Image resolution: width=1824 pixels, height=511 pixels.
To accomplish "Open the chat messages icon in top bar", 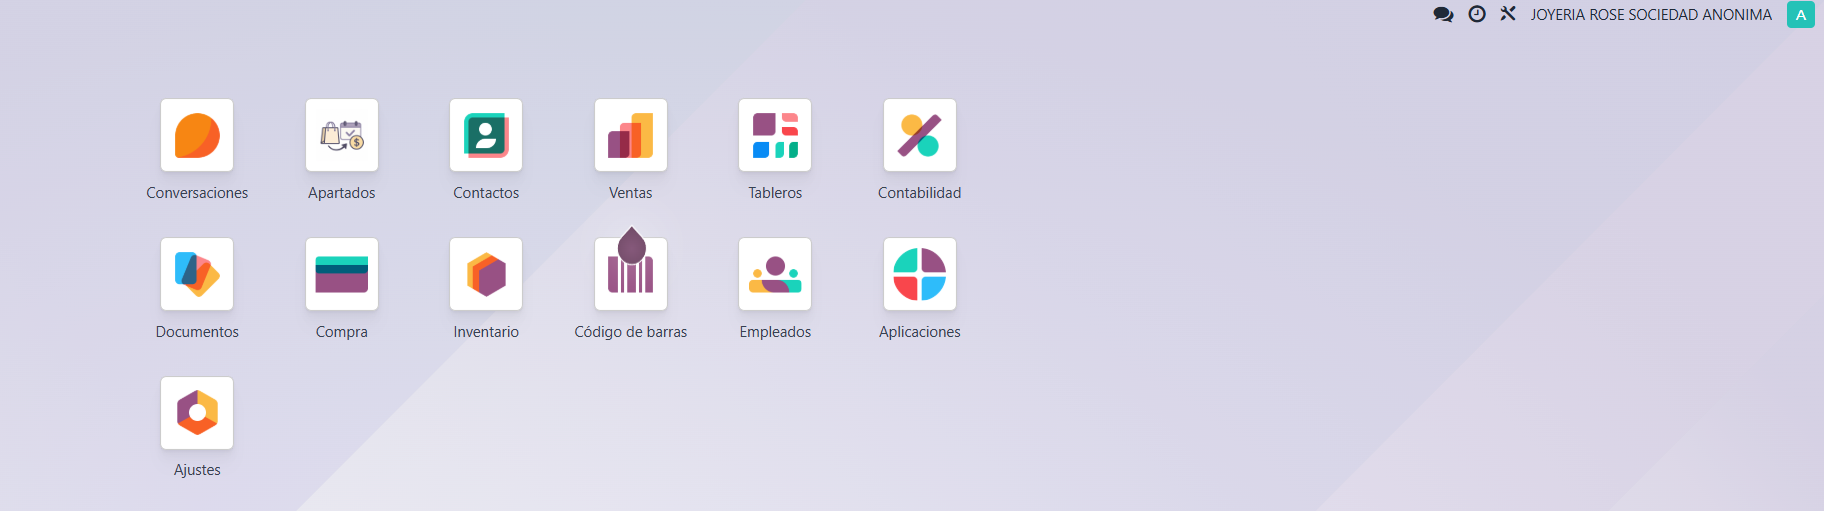I will (x=1443, y=14).
